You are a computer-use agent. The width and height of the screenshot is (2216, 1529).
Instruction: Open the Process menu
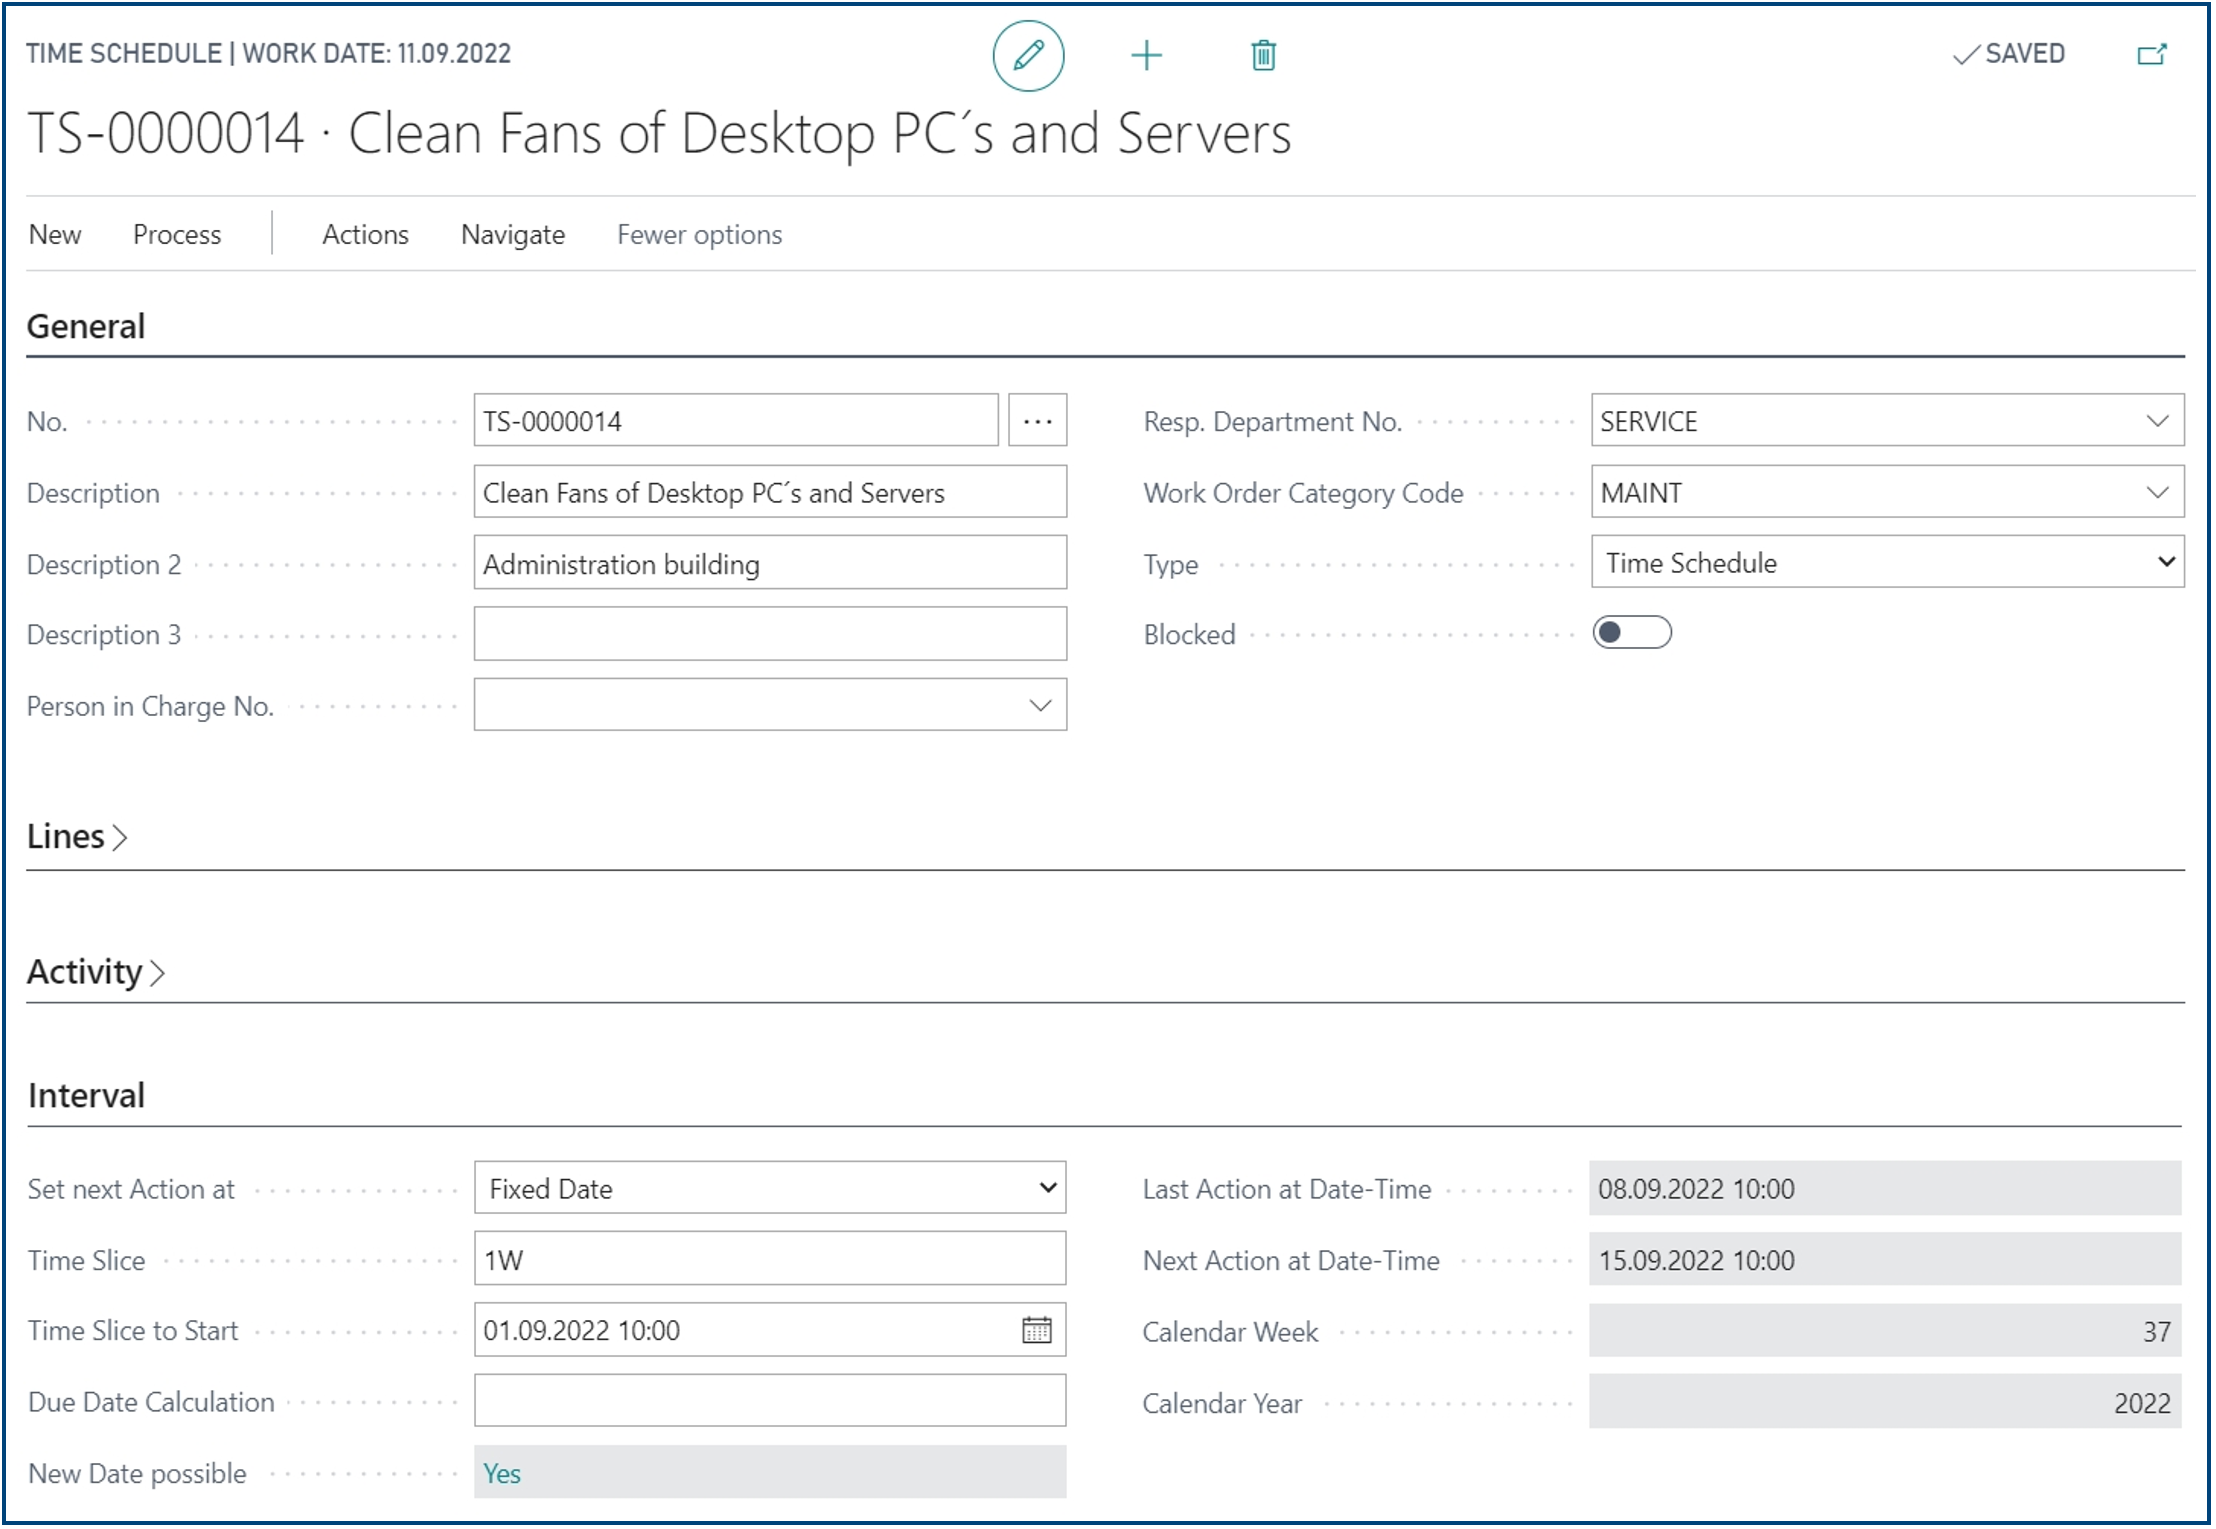click(177, 234)
